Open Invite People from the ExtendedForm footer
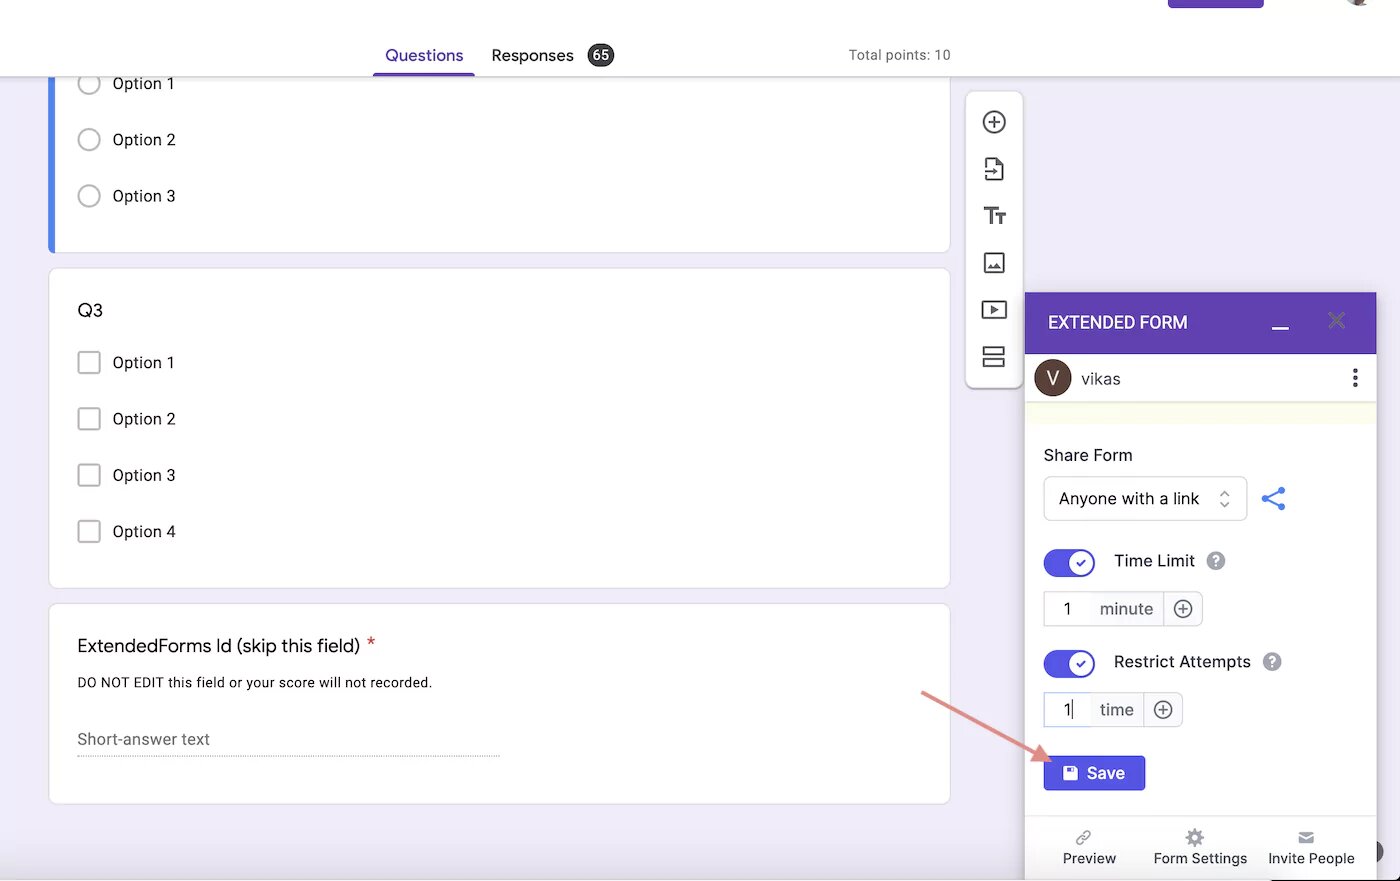Screen dimensions: 1400x881 [1311, 847]
